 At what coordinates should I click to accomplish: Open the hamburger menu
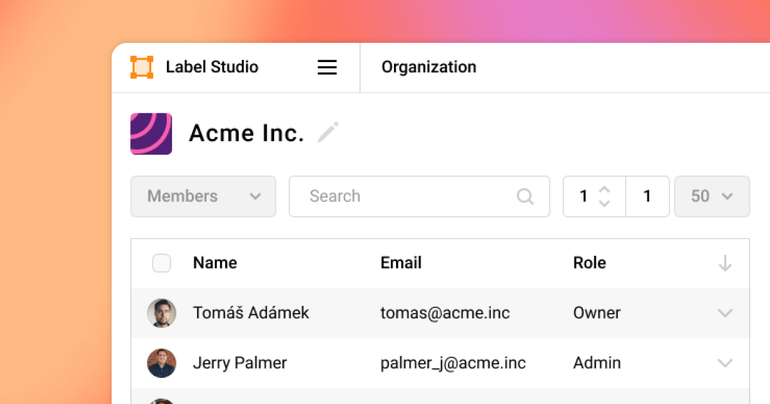[327, 68]
